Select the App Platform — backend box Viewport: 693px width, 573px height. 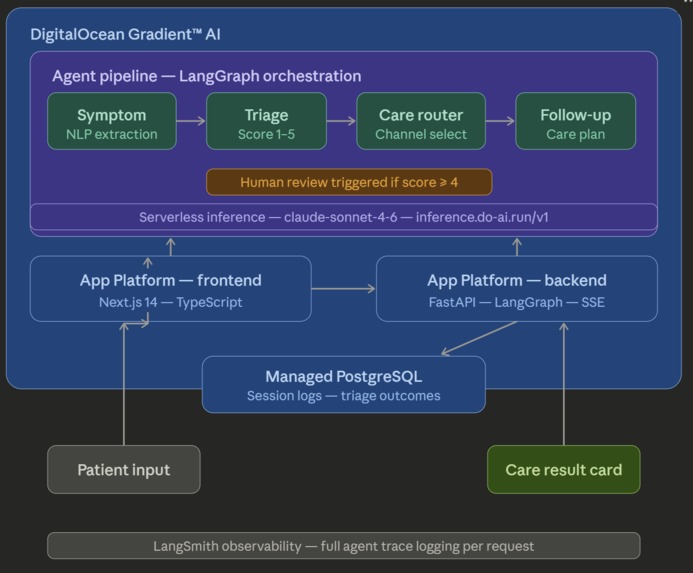pyautogui.click(x=517, y=289)
